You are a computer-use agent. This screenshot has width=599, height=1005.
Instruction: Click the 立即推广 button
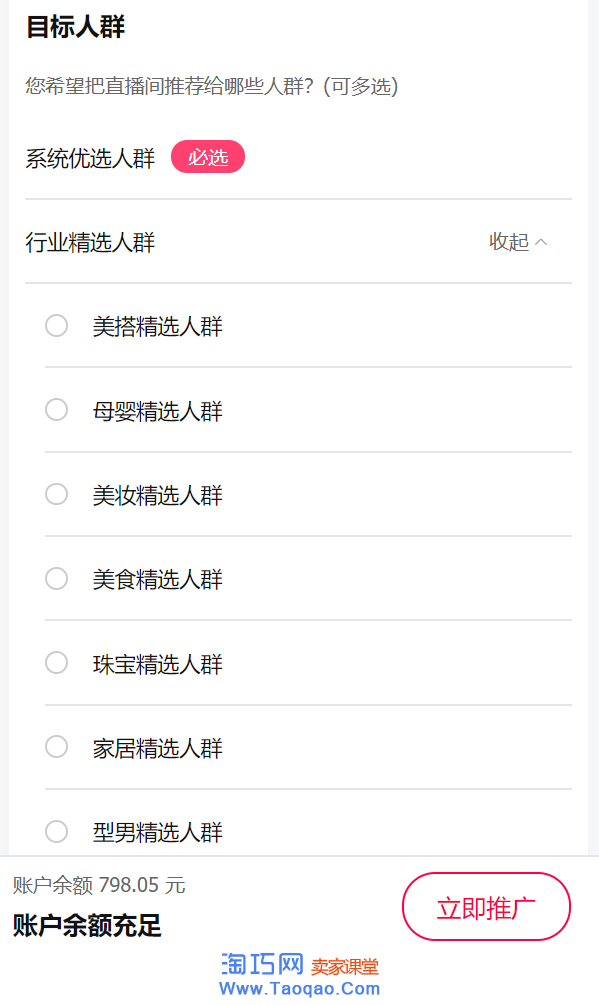[x=486, y=907]
